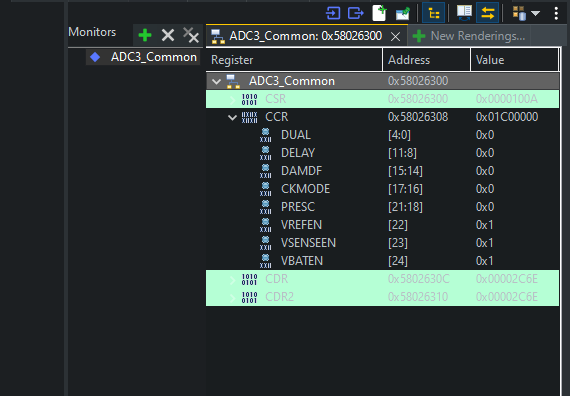Click the bitfield icon beside CKMODE
The image size is (570, 396).
click(x=266, y=189)
